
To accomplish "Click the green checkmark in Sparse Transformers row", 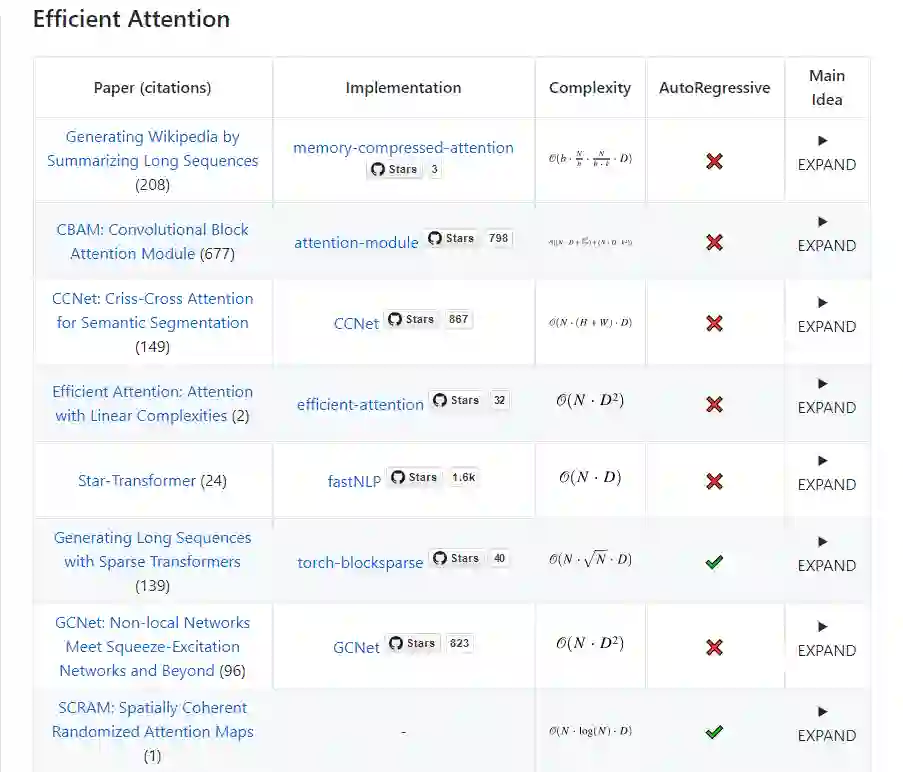I will pos(714,562).
